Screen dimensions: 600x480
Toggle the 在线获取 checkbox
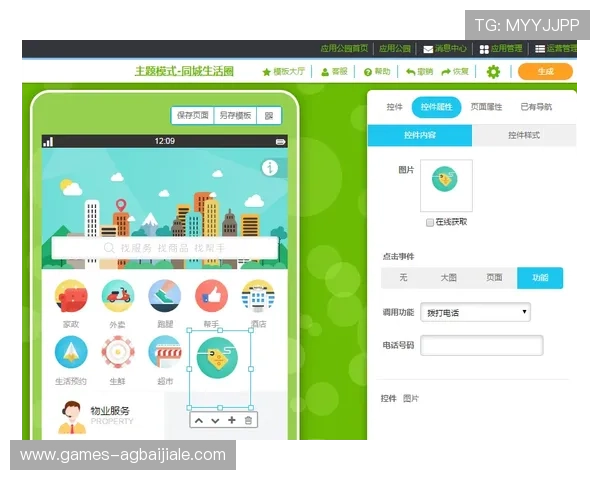pos(430,222)
